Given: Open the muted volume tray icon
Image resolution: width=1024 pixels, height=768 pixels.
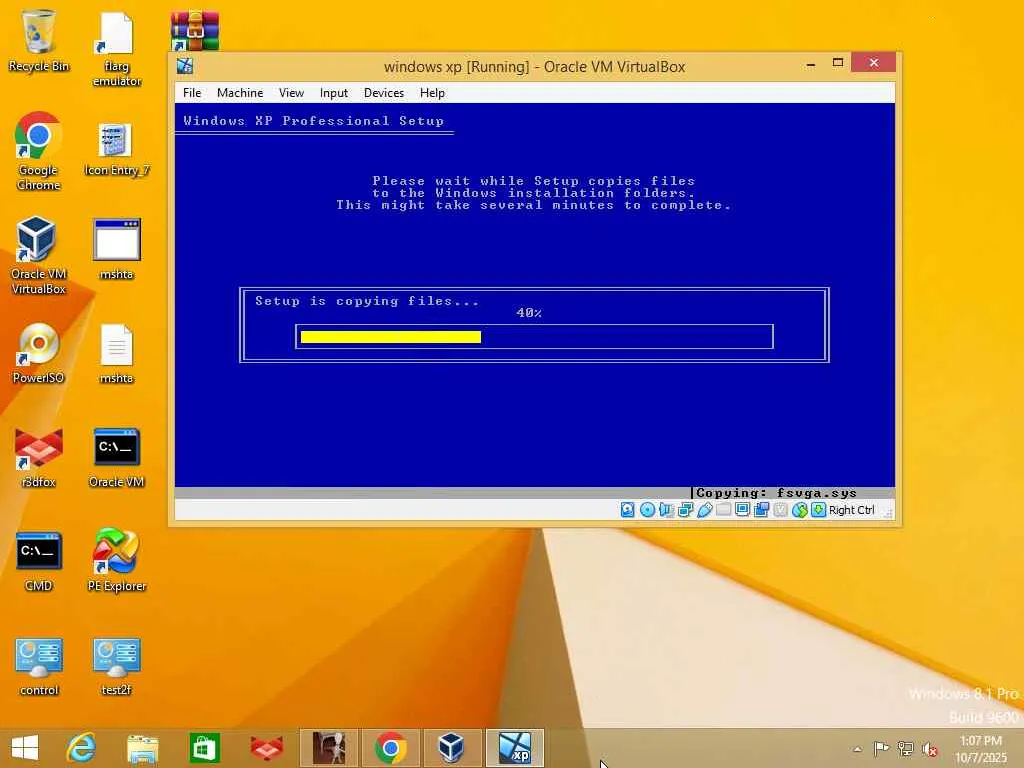Looking at the screenshot, I should point(930,748).
